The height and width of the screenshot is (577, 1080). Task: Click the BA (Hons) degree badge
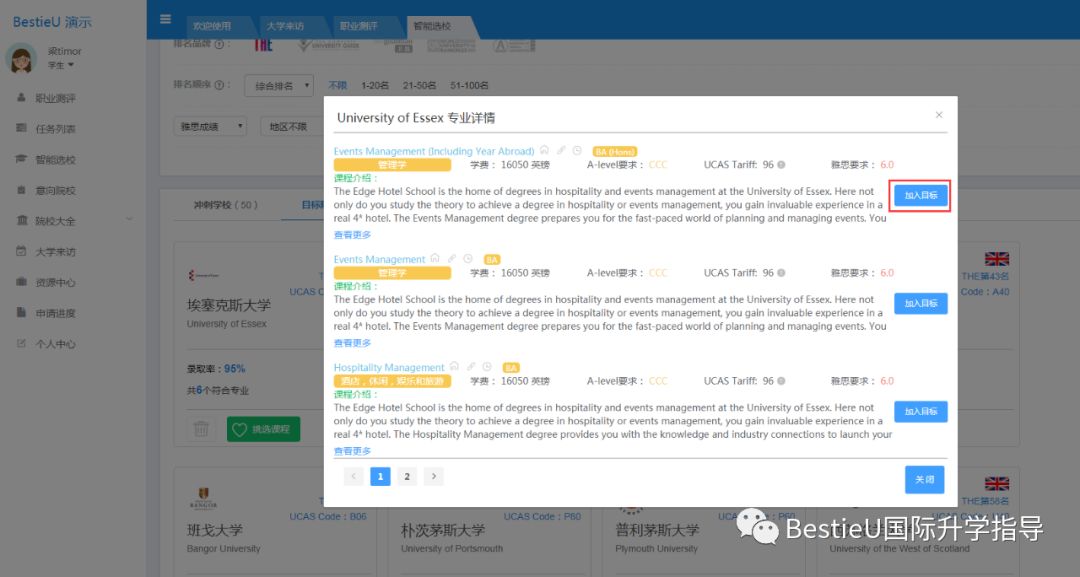[x=614, y=151]
